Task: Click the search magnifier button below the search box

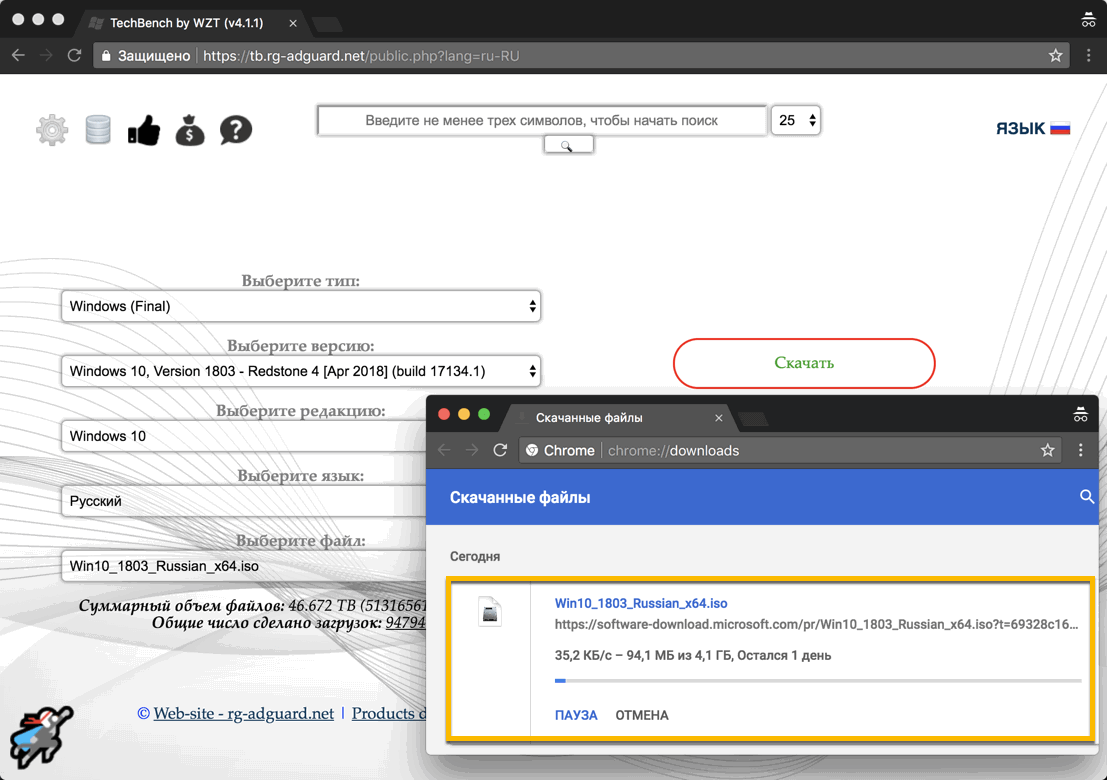Action: tap(568, 143)
